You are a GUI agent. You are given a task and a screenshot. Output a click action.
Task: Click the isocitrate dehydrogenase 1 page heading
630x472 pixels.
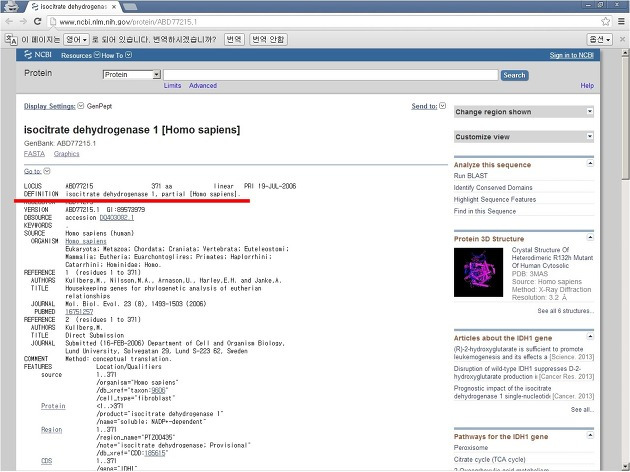(x=132, y=130)
